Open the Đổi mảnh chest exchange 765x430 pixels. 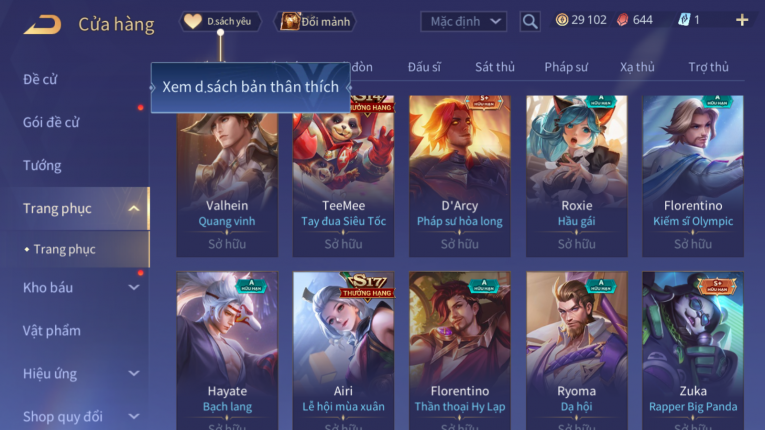coord(316,21)
